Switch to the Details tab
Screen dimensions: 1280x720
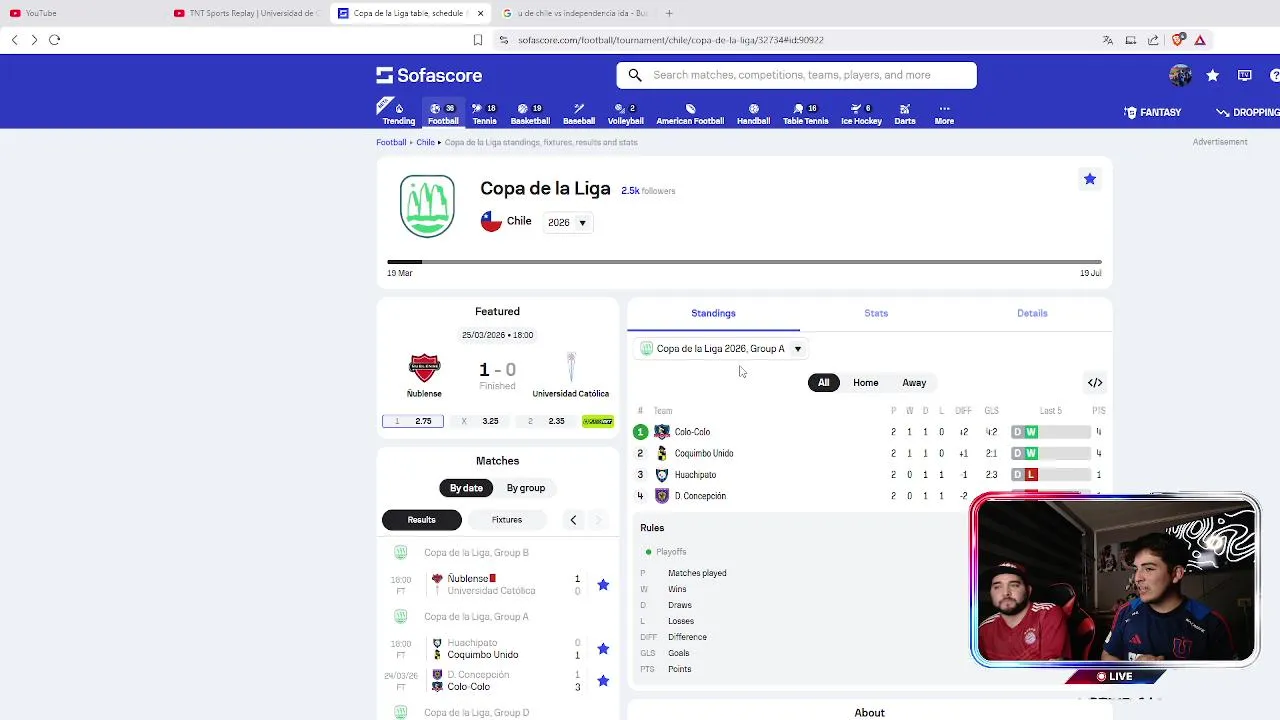click(1032, 313)
